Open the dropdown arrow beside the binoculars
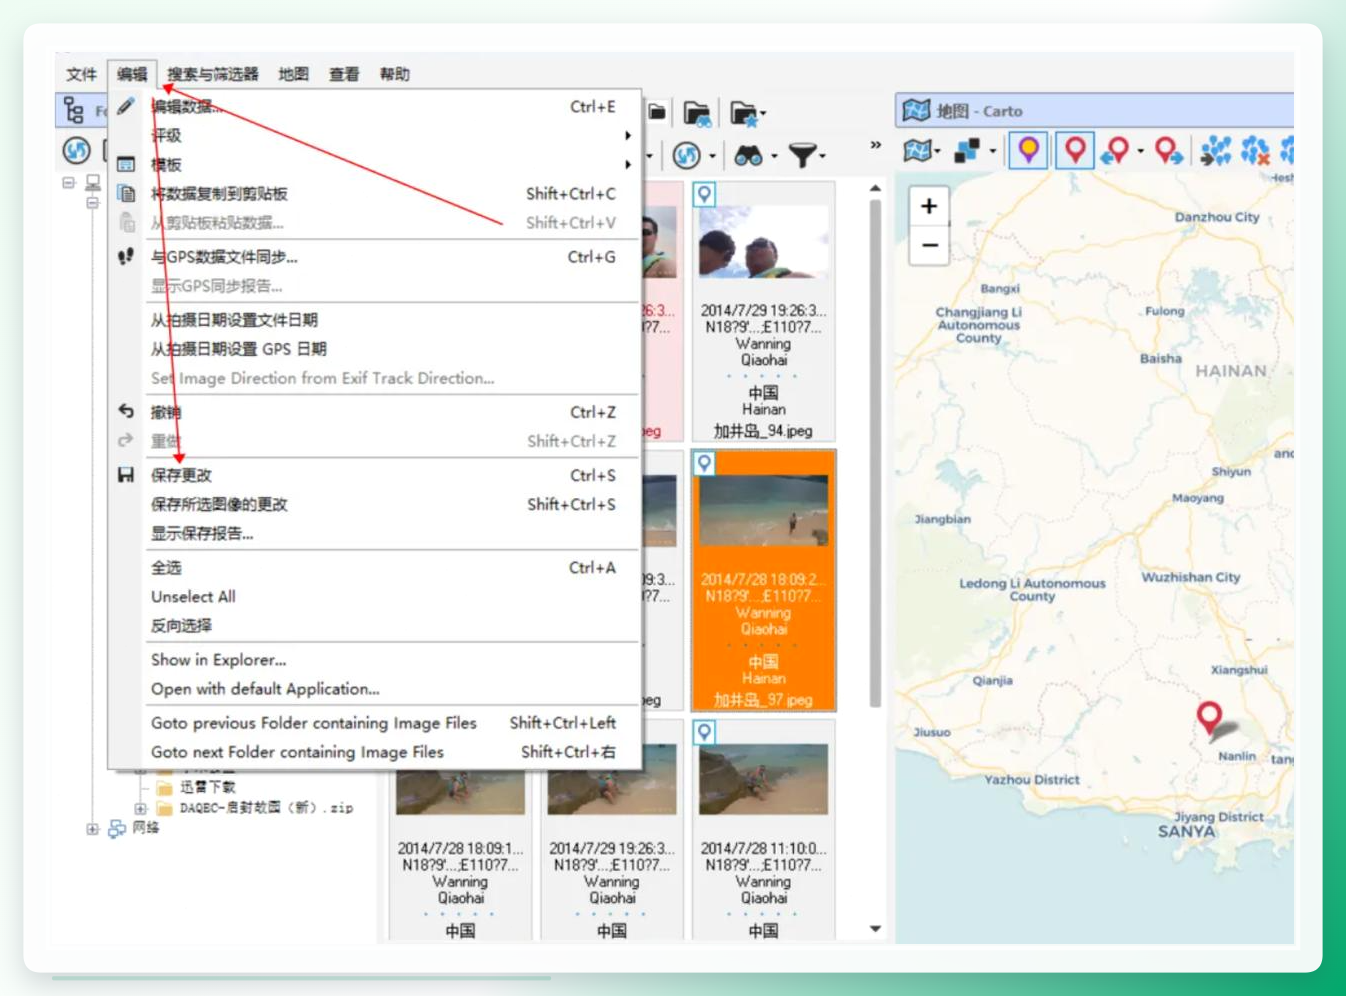Screen dimensions: 1346x996 [x=774, y=156]
